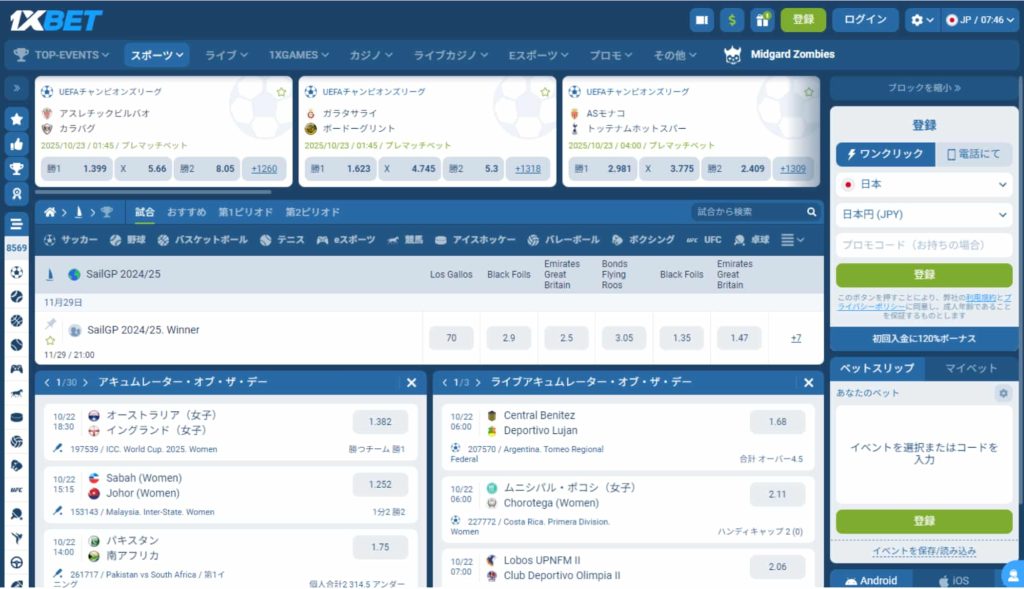Toggle favorite star for SailGP Winner event

[x=50, y=341]
